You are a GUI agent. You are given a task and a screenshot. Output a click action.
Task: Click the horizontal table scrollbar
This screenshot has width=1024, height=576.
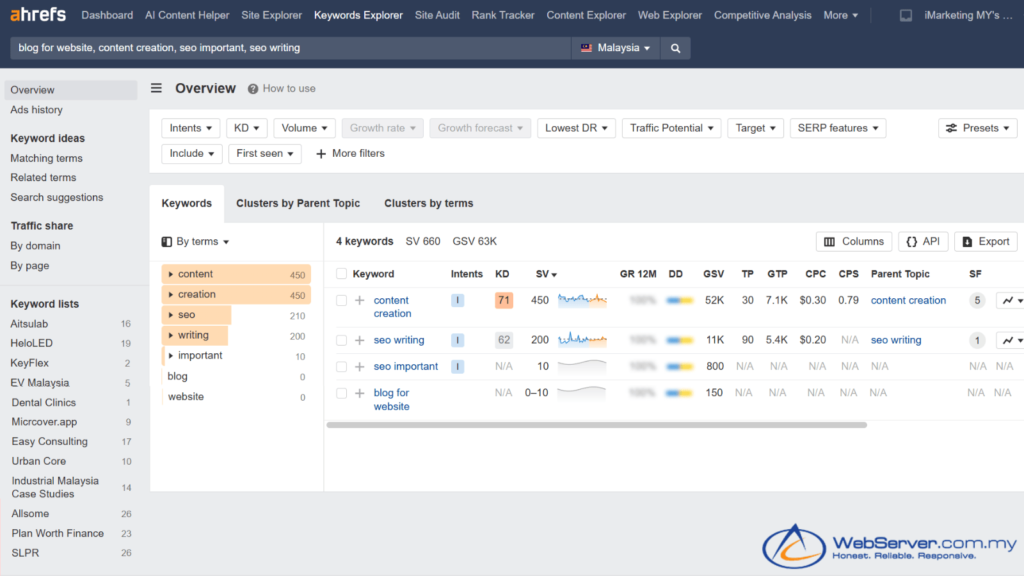tap(596, 425)
